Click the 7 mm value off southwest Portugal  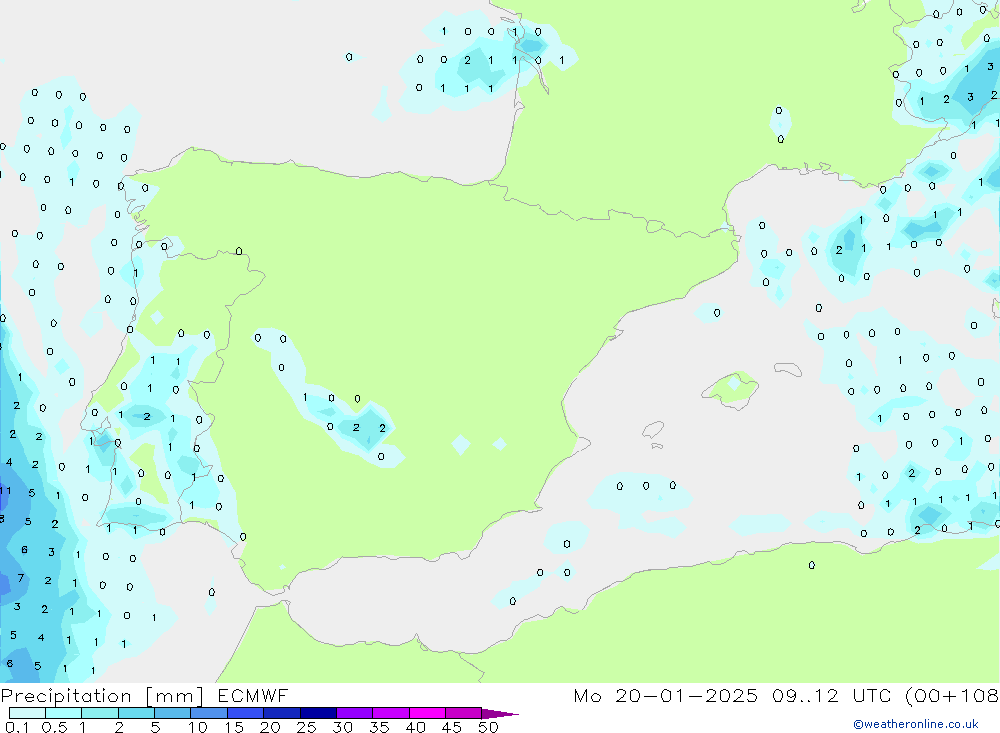(20, 578)
